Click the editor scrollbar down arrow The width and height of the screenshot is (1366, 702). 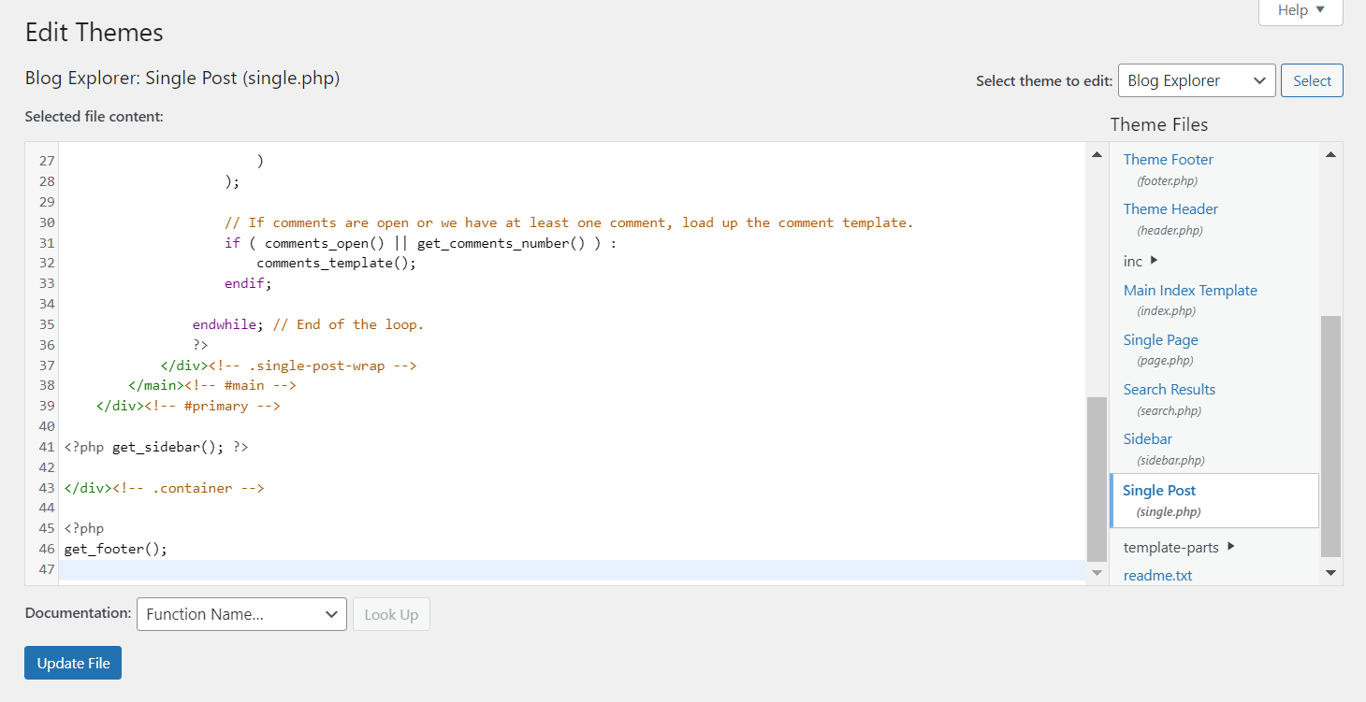tap(1096, 573)
